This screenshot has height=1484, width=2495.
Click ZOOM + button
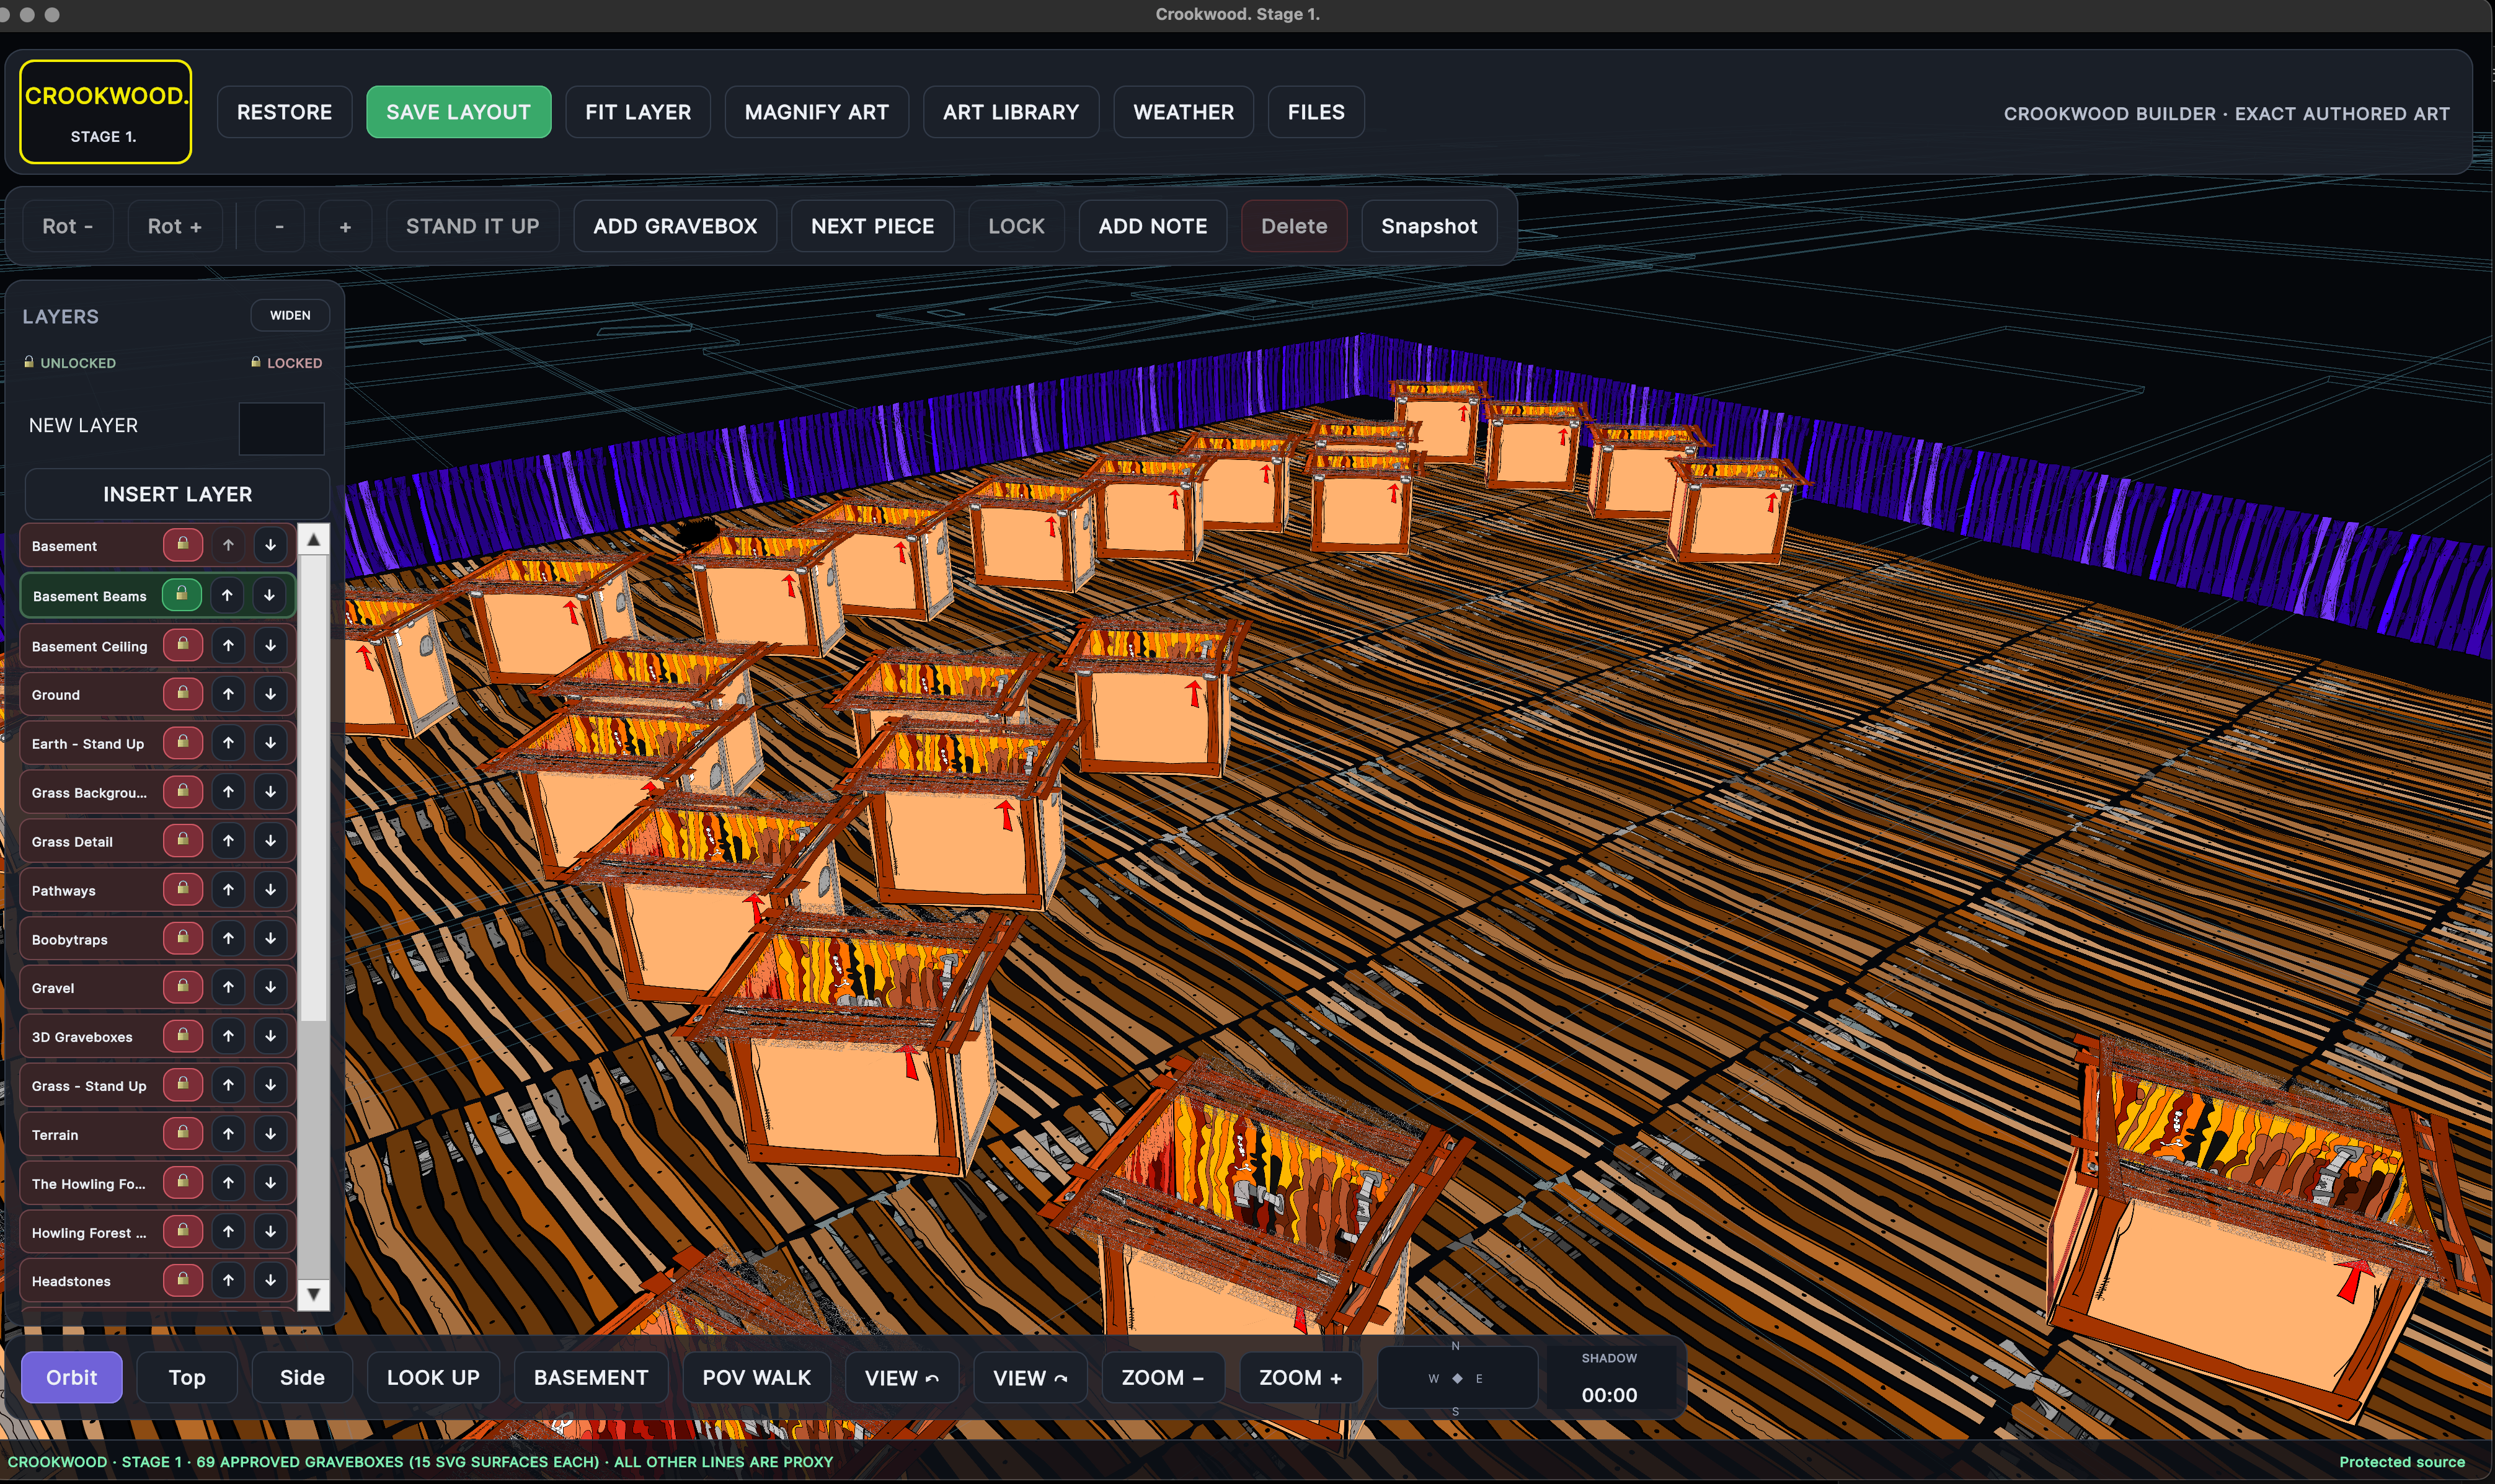click(x=1300, y=1377)
